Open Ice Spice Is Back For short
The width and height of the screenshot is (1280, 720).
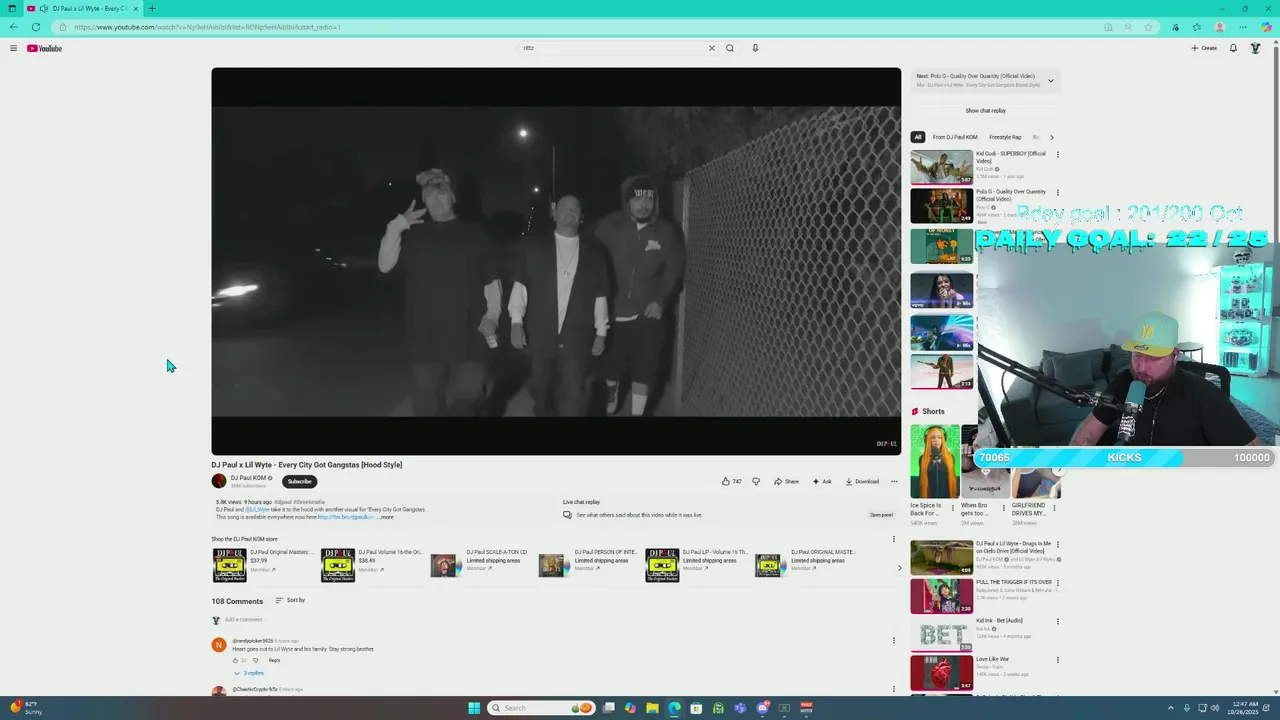[x=934, y=461]
